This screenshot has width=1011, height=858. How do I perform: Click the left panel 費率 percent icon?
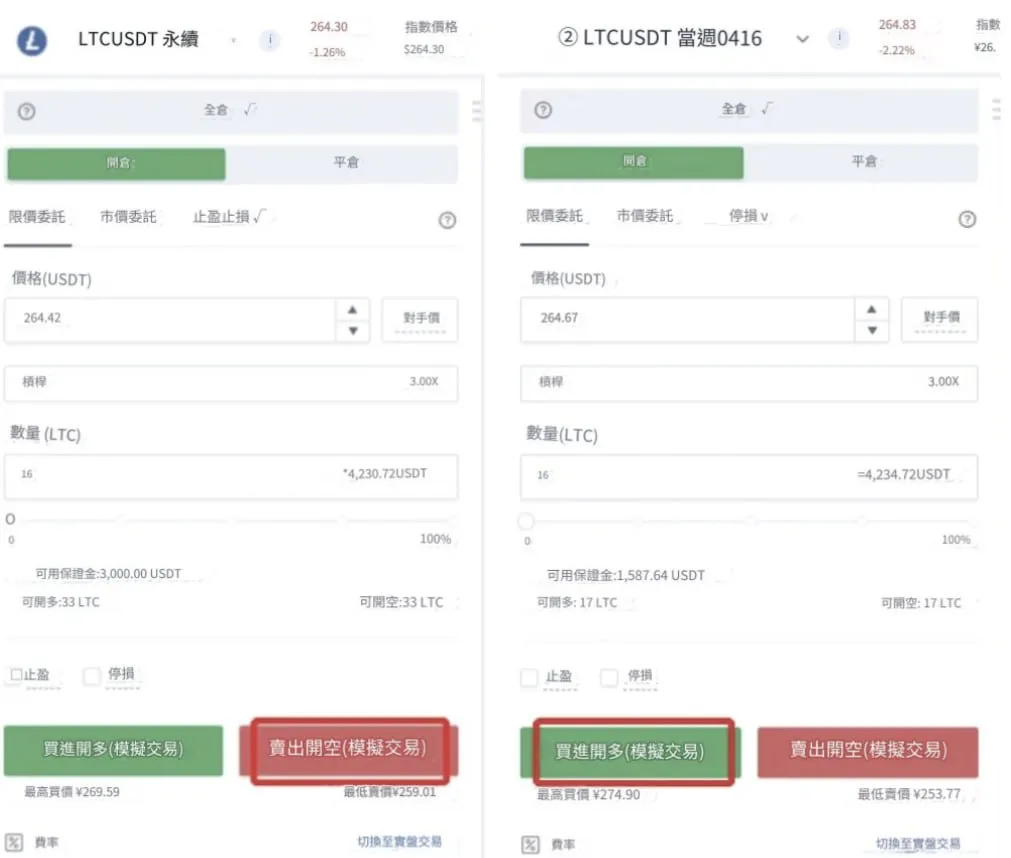pos(14,842)
